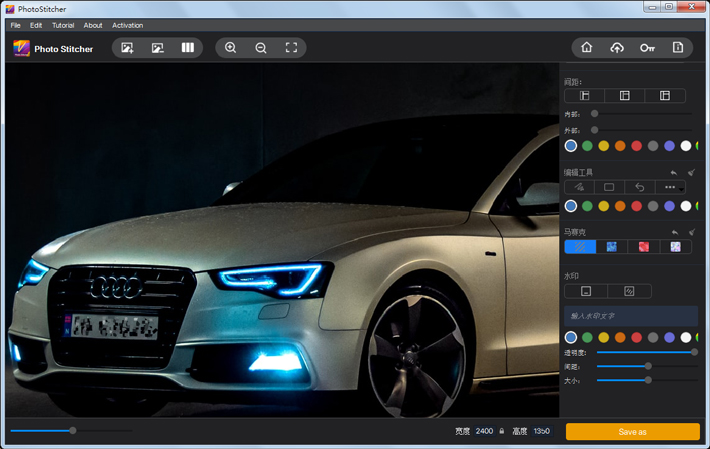Viewport: 710px width, 449px height.
Task: Pick the white swatch in the watermark color row
Action: [x=686, y=337]
